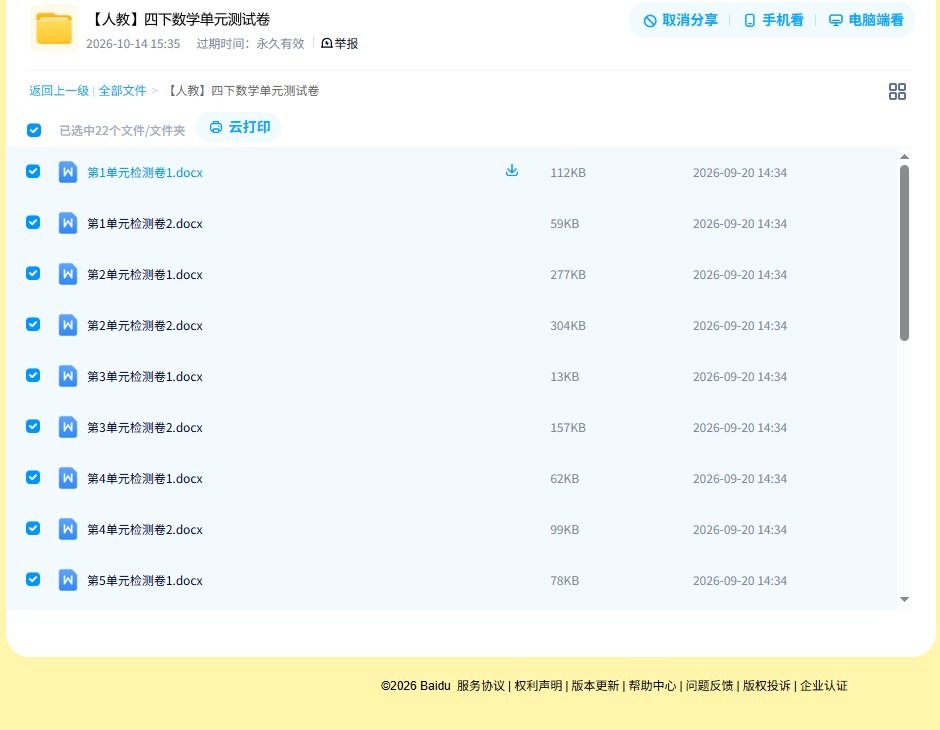The width and height of the screenshot is (940, 730).
Task: Click the scrollbar up arrow
Action: coord(904,156)
